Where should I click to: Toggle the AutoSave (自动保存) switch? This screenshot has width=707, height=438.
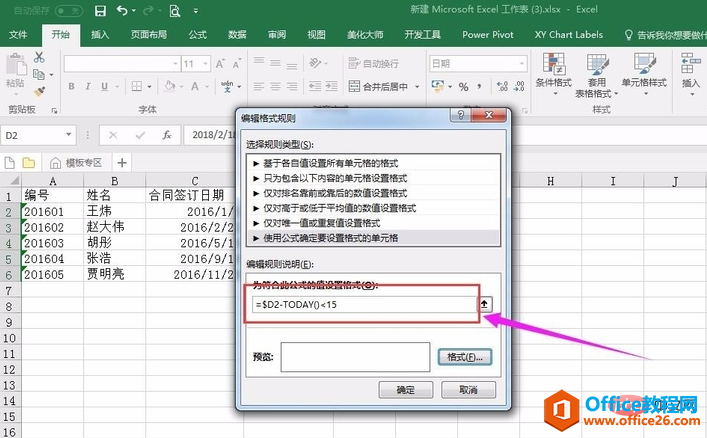67,11
